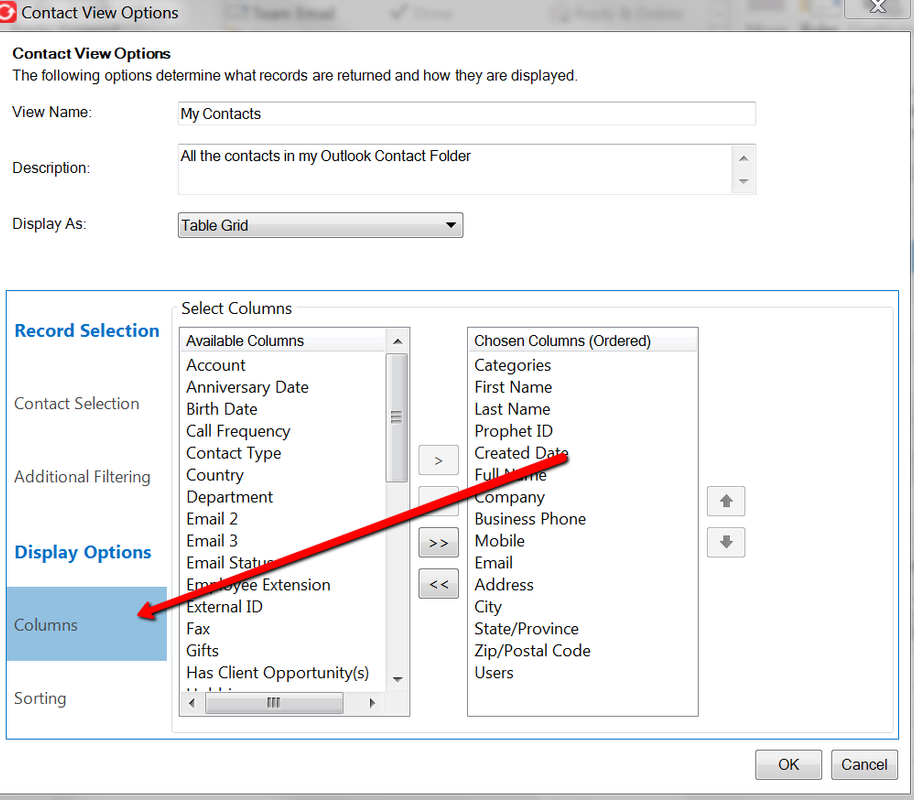Close the Contact View Options dialog
The height and width of the screenshot is (800, 914).
[877, 7]
